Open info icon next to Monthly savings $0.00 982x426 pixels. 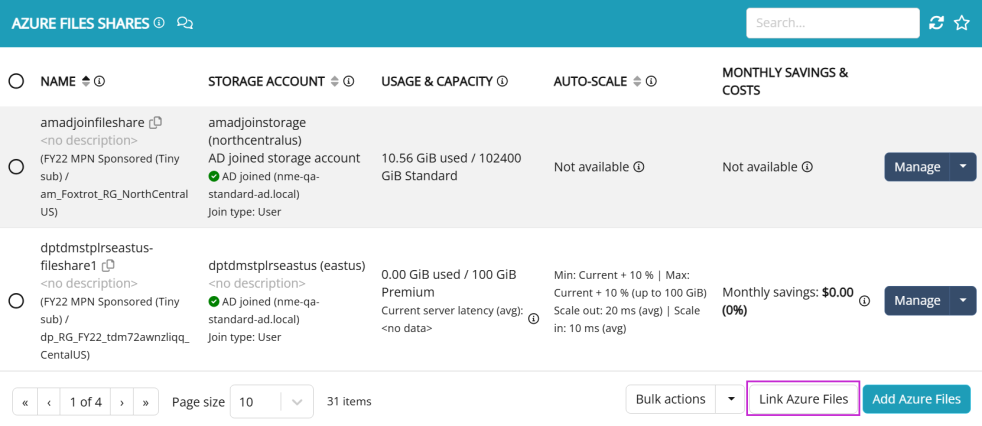864,301
